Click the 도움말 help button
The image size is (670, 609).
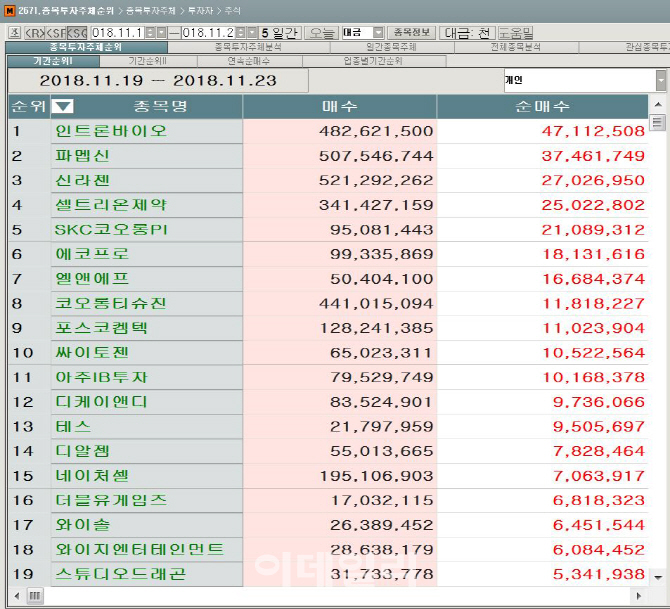click(x=515, y=32)
